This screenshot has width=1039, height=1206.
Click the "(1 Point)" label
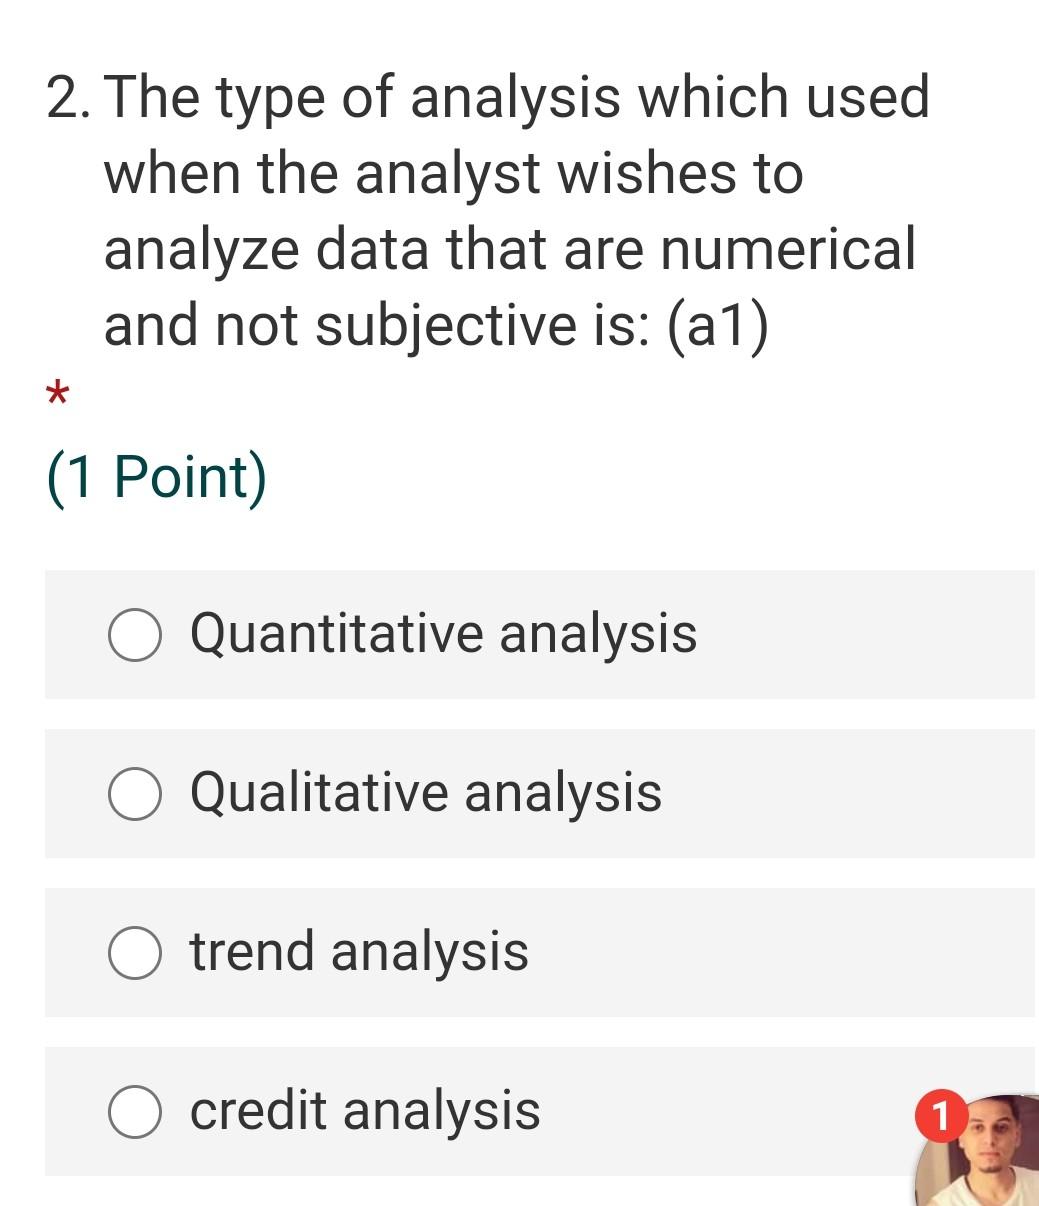tap(157, 476)
